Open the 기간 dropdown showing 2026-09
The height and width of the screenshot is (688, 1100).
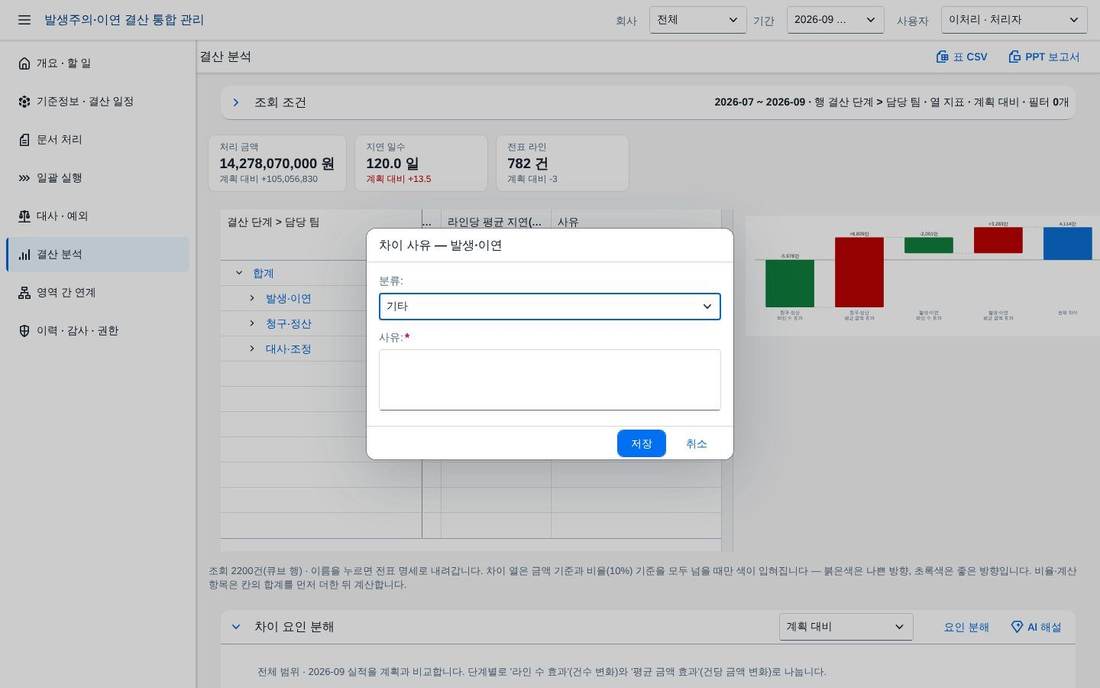coord(835,20)
